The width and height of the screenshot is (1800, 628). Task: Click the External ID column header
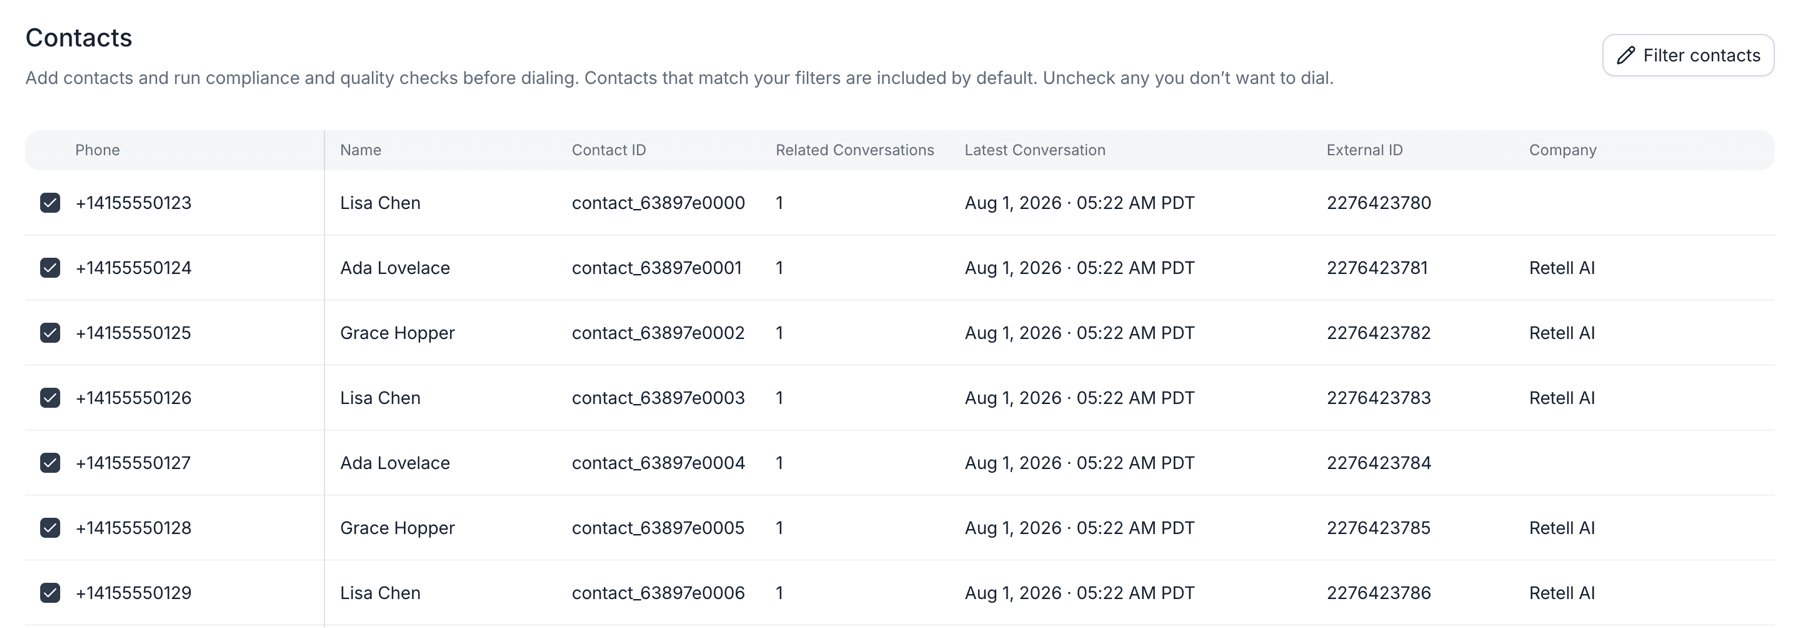click(1365, 150)
